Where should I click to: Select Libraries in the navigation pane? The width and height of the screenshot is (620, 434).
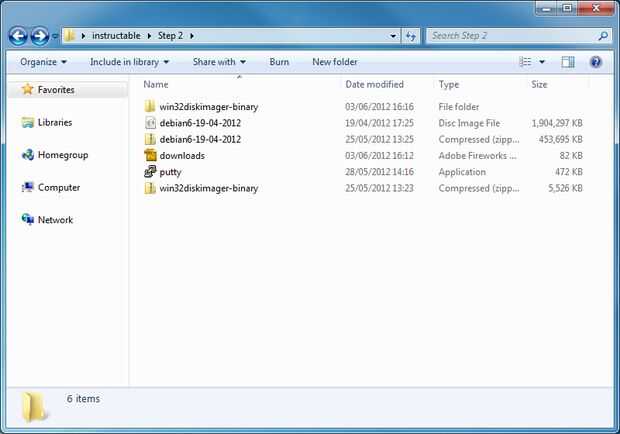(55, 123)
